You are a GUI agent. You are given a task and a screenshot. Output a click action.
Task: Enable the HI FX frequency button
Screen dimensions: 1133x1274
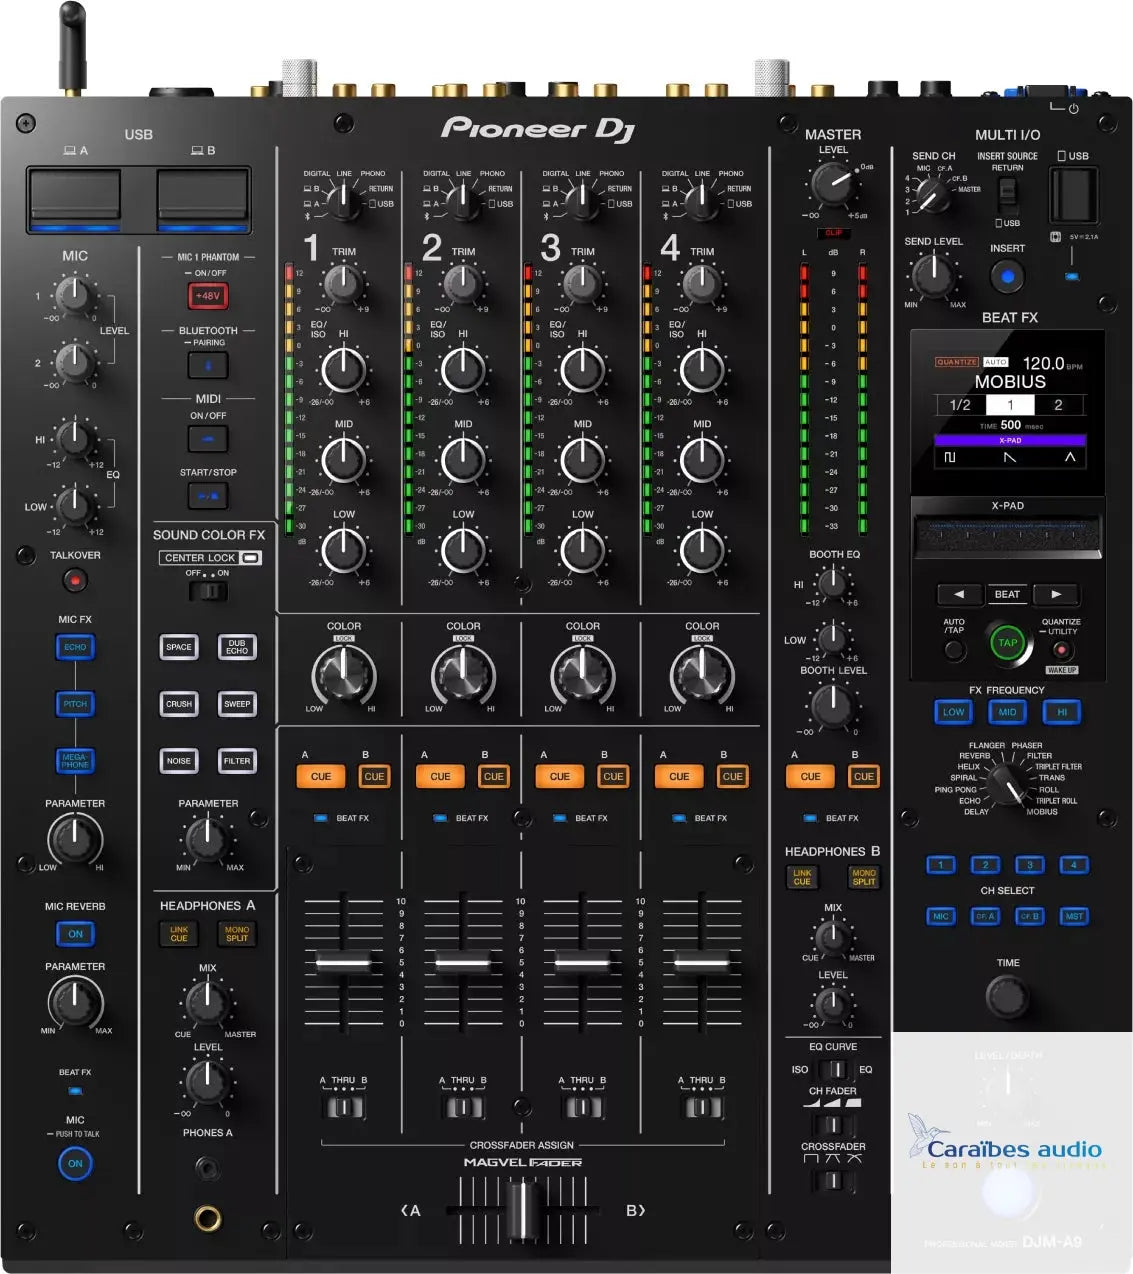[1062, 712]
